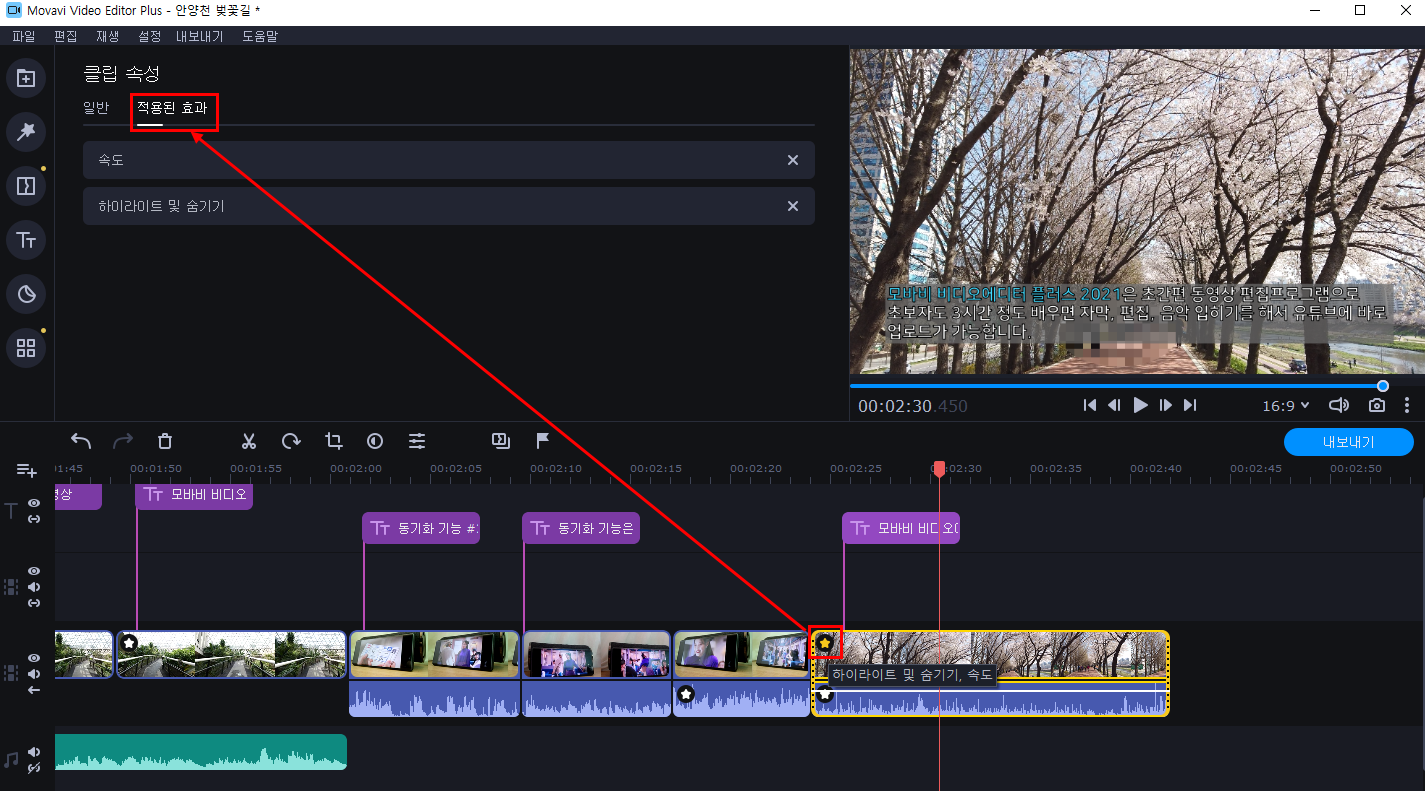Image resolution: width=1425 pixels, height=791 pixels.
Task: Select the 하이라이트 및 숨기기 effect row
Action: tap(449, 206)
